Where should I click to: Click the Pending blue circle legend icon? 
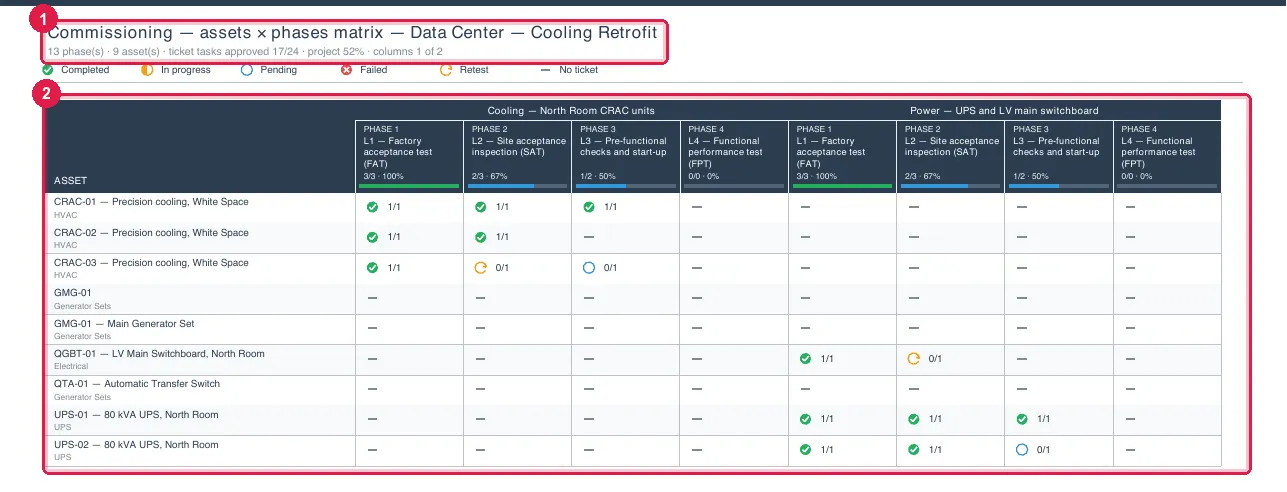coord(247,70)
